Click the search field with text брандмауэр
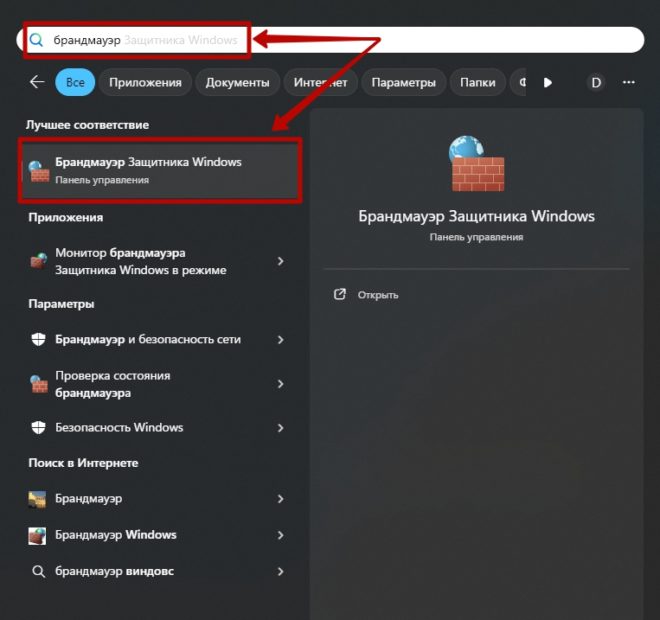660x620 pixels. 330,40
